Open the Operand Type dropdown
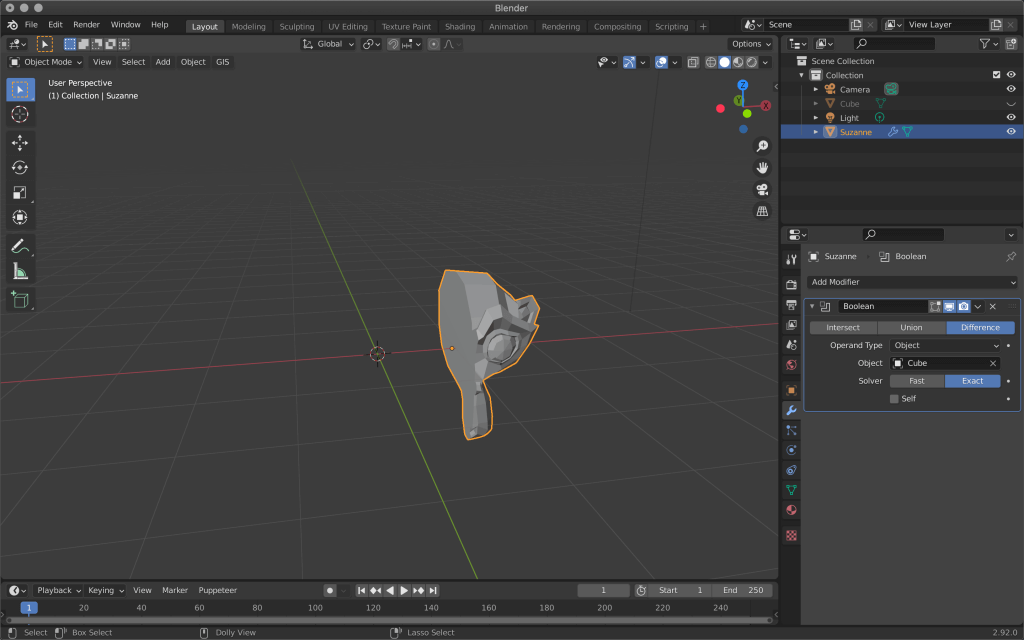Image resolution: width=1024 pixels, height=640 pixels. pyautogui.click(x=945, y=345)
